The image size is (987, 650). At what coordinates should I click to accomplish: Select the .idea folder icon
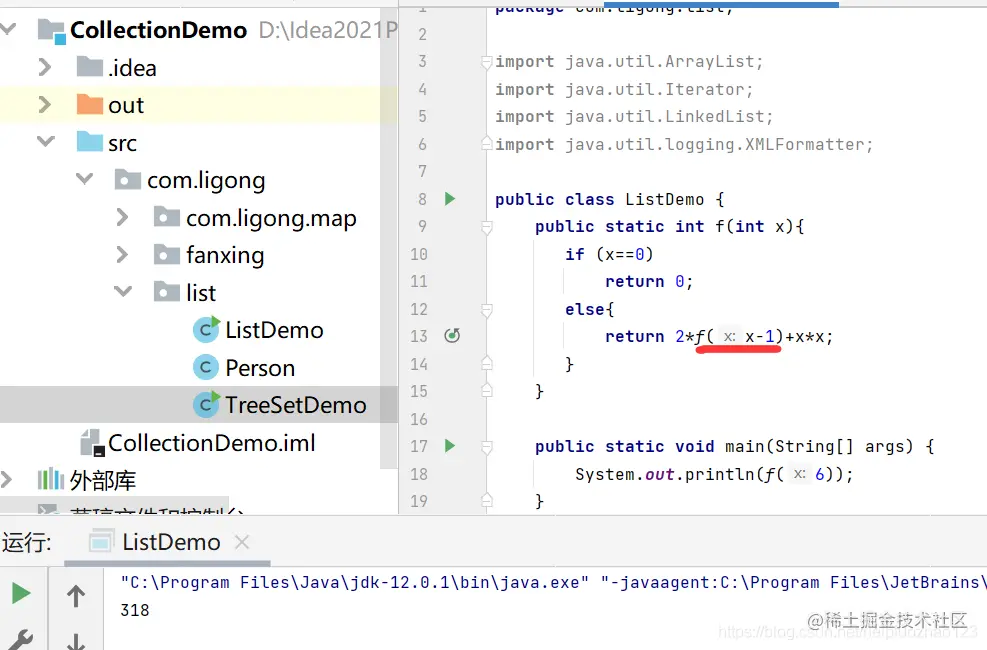click(x=89, y=66)
